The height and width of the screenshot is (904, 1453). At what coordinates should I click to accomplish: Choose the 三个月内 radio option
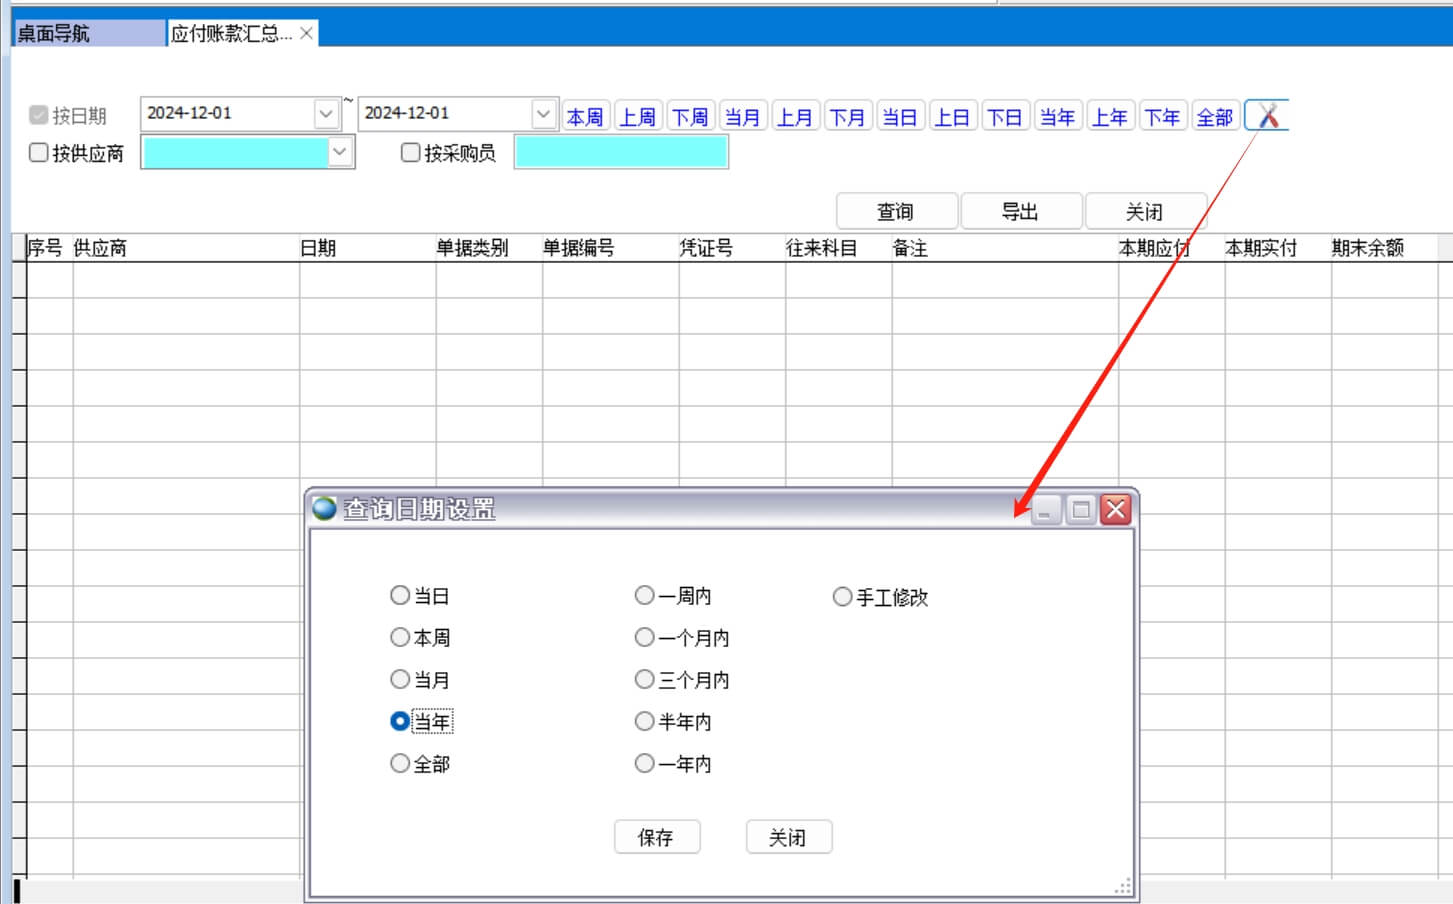tap(645, 680)
